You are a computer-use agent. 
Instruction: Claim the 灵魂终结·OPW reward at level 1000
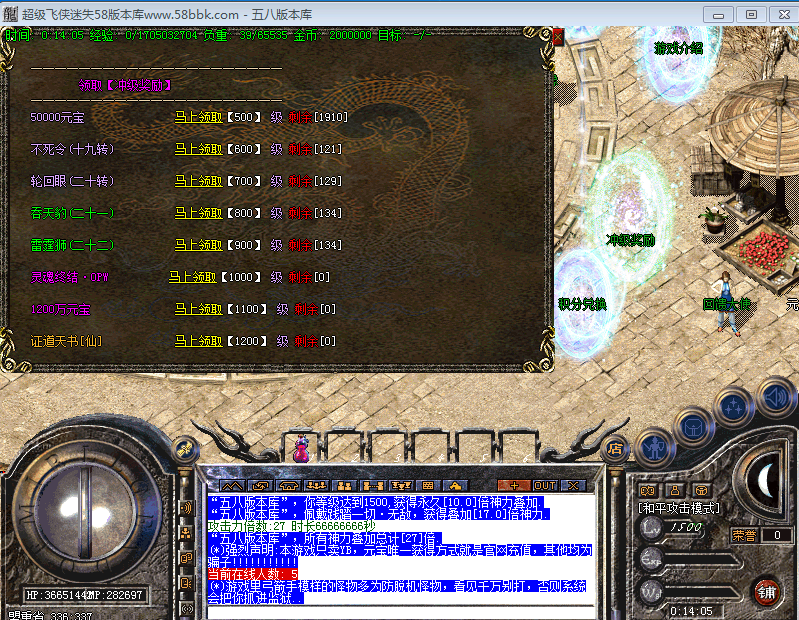(193, 277)
